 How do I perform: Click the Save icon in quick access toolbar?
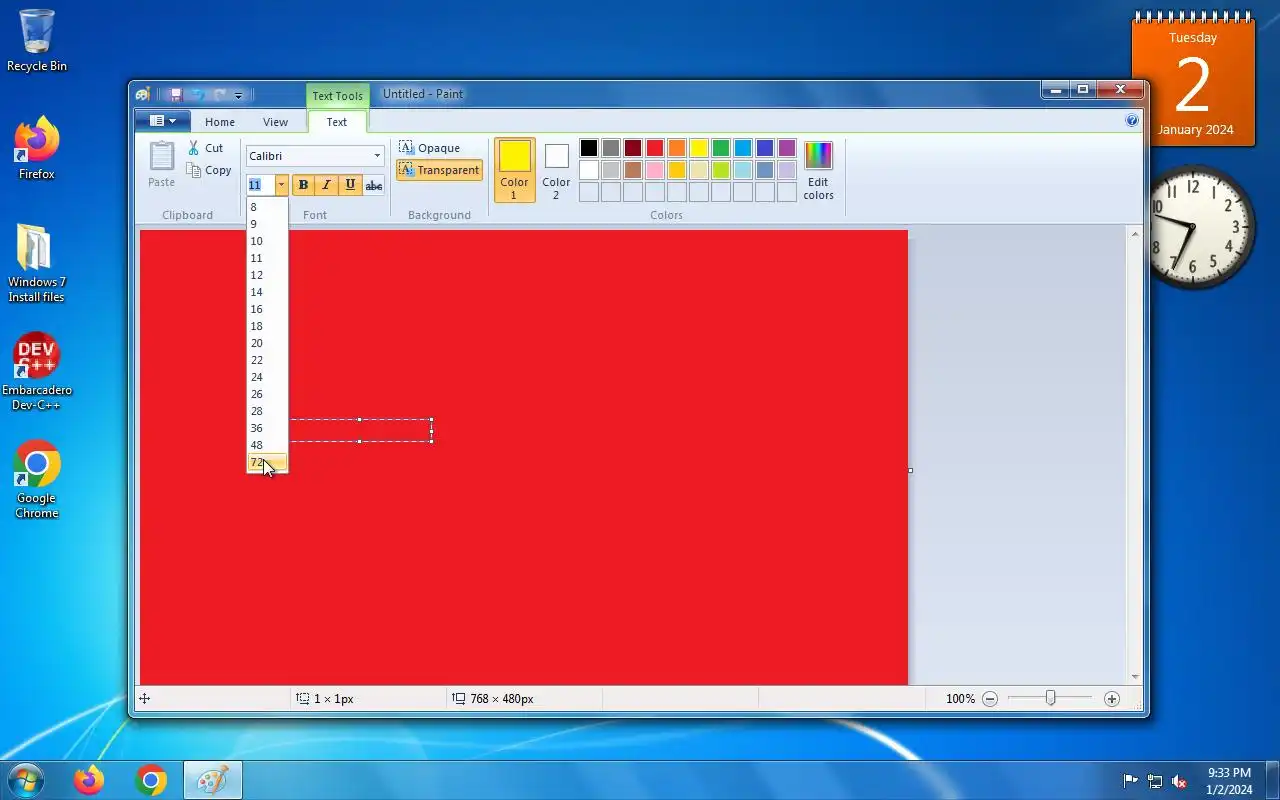[176, 95]
